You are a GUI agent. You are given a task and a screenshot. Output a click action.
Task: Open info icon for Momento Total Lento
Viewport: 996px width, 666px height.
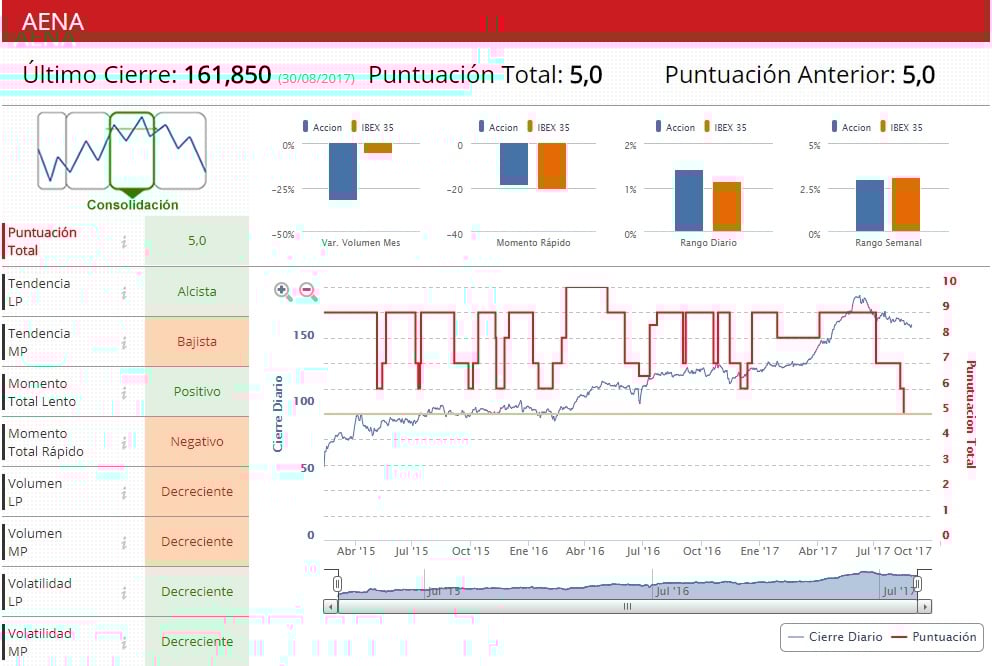[124, 393]
